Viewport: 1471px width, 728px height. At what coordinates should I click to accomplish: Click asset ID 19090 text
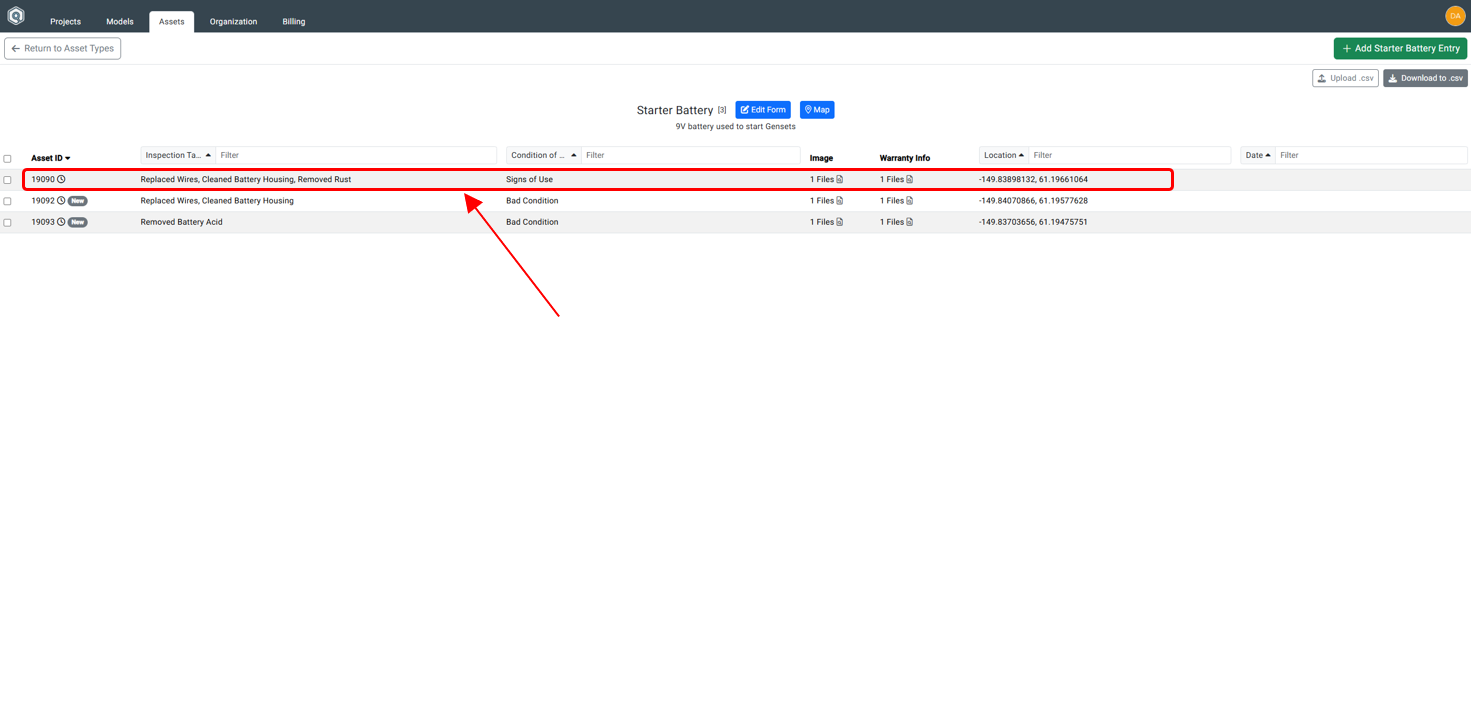43,180
